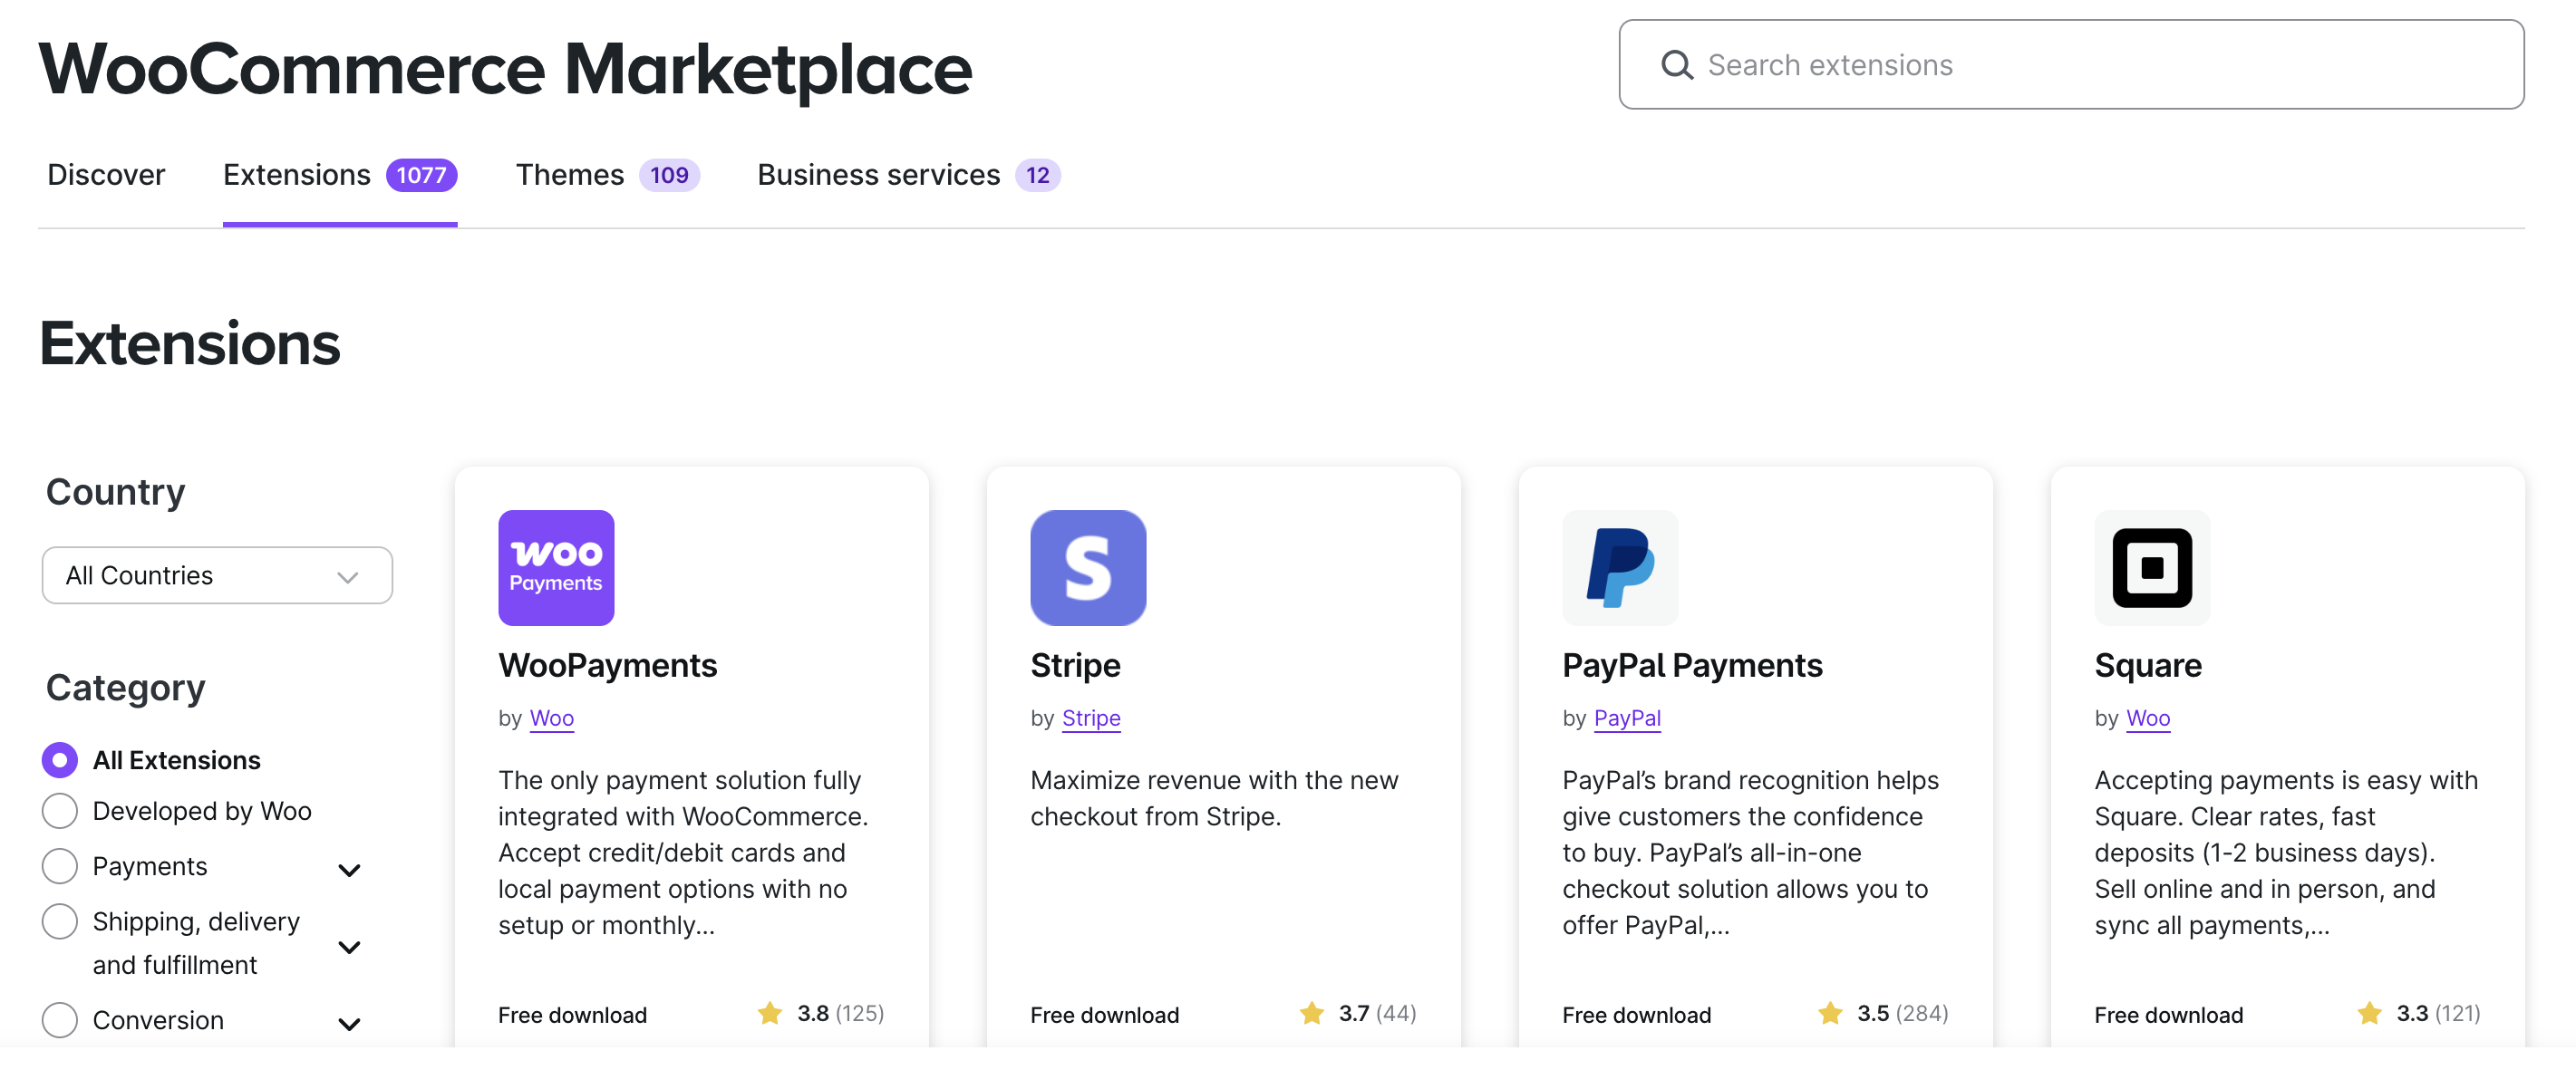
Task: Open the PayPal vendor link
Action: click(1627, 718)
